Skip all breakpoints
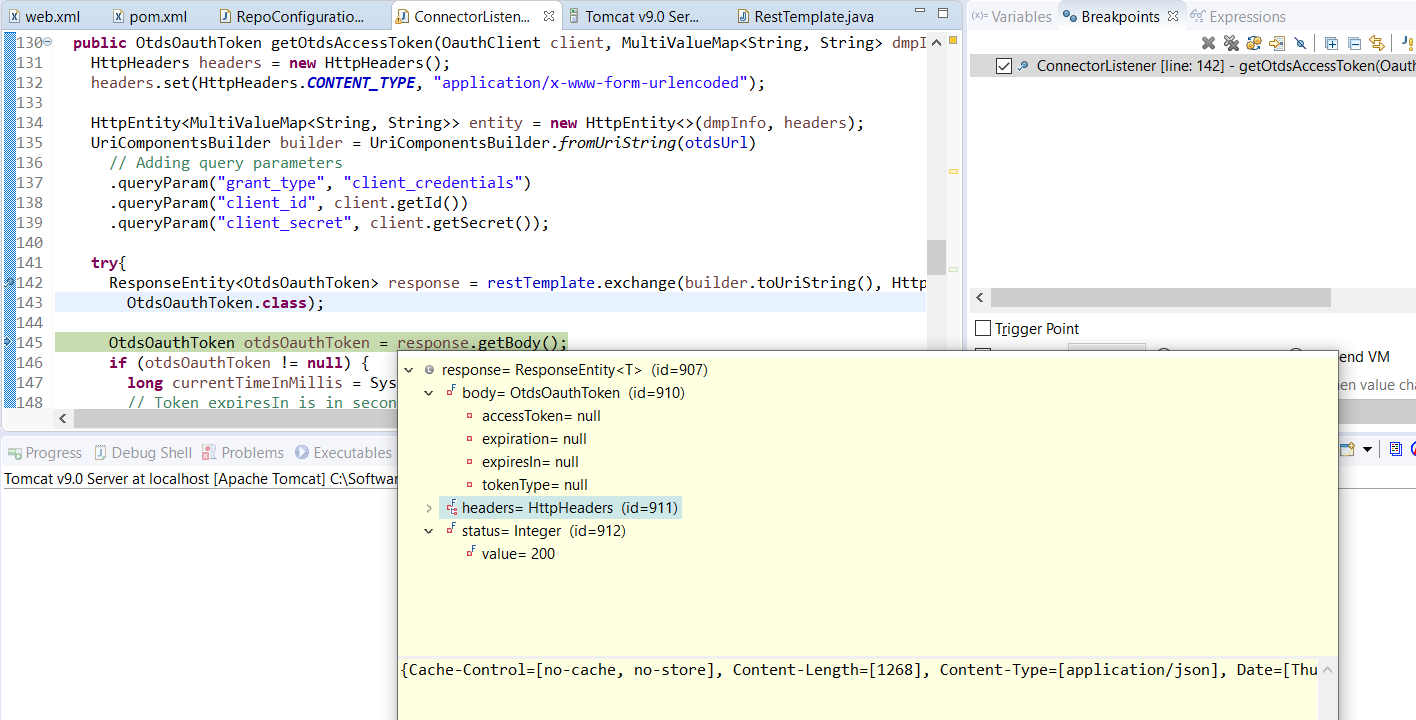Viewport: 1416px width, 720px height. (x=1301, y=42)
